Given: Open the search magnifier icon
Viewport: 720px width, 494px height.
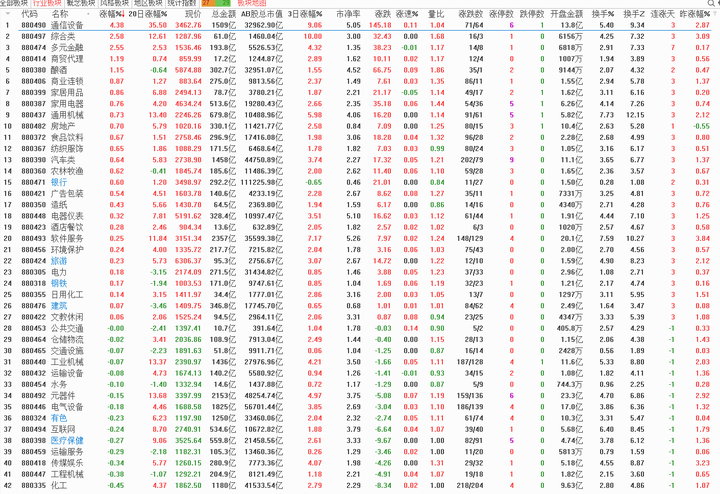Looking at the screenshot, I should [711, 3].
